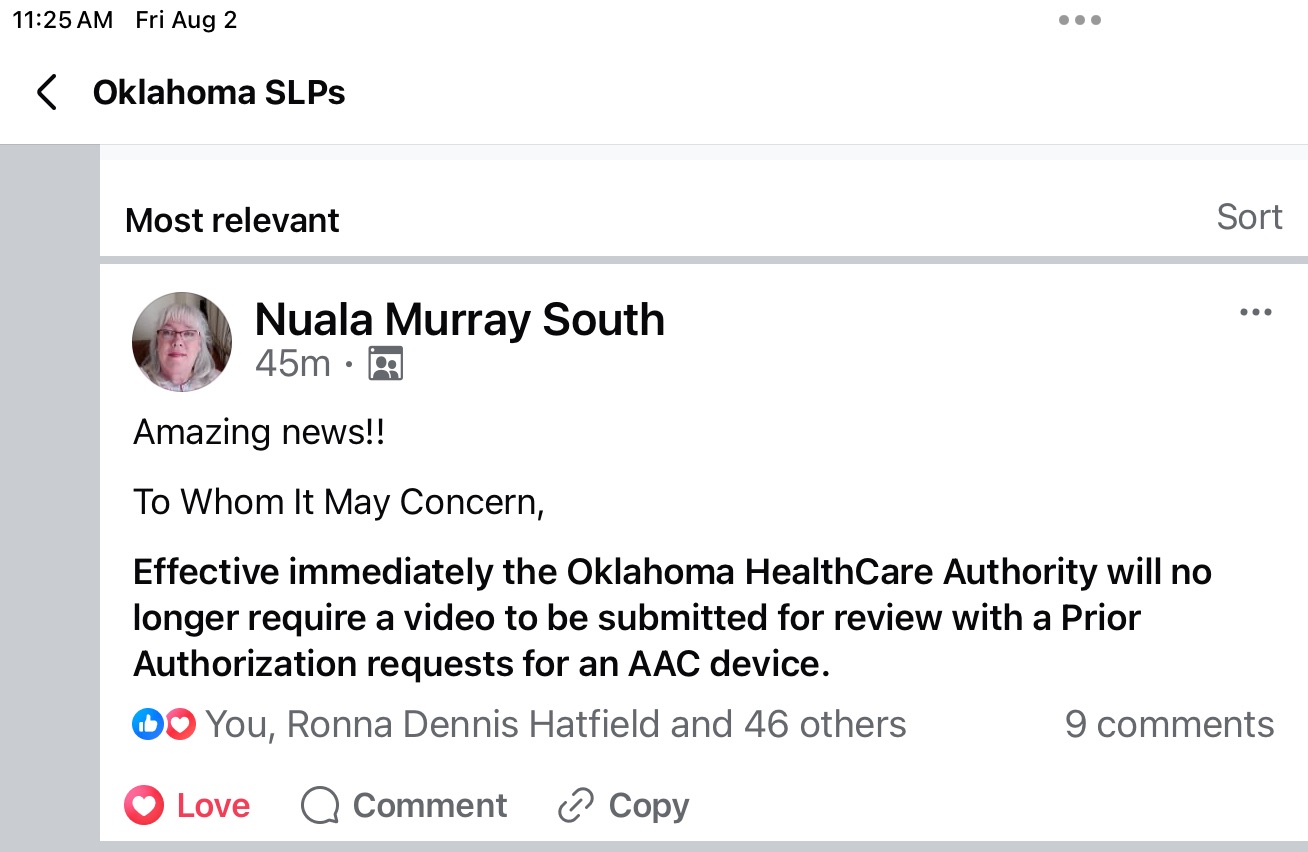Toggle the Love reaction on the post

coord(188,806)
